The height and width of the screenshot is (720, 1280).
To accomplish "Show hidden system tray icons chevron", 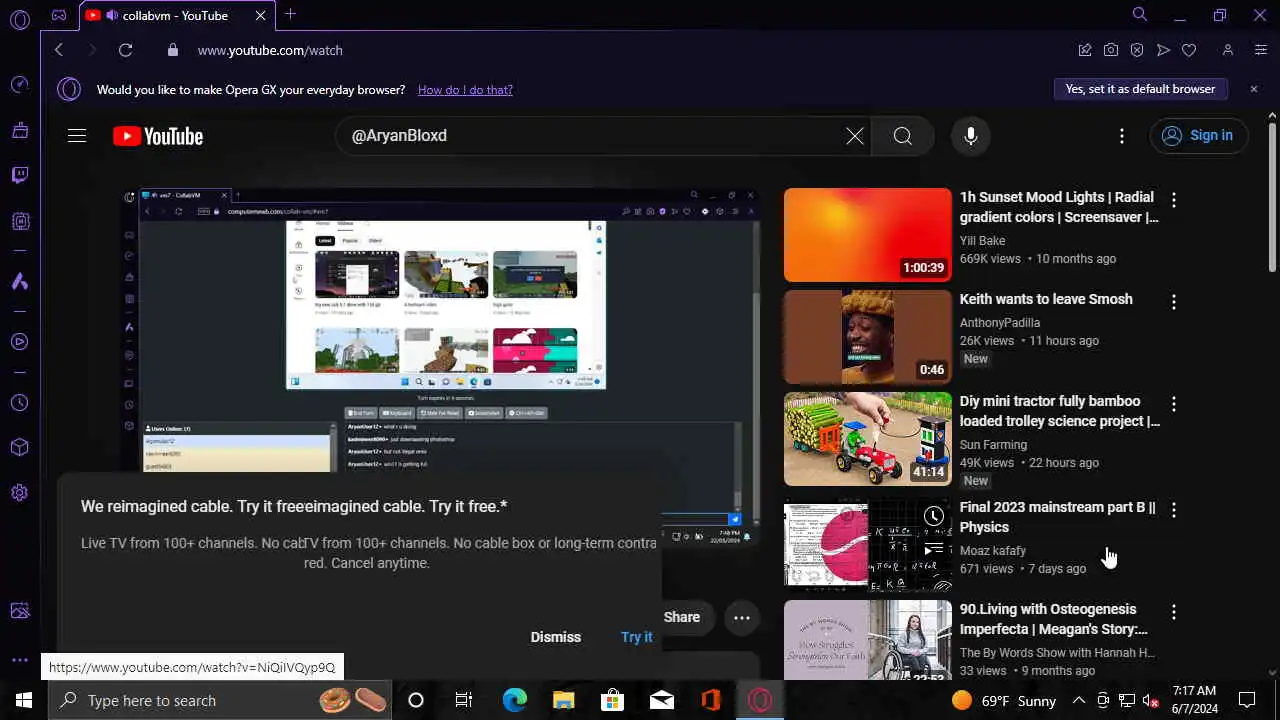I will tap(1079, 700).
